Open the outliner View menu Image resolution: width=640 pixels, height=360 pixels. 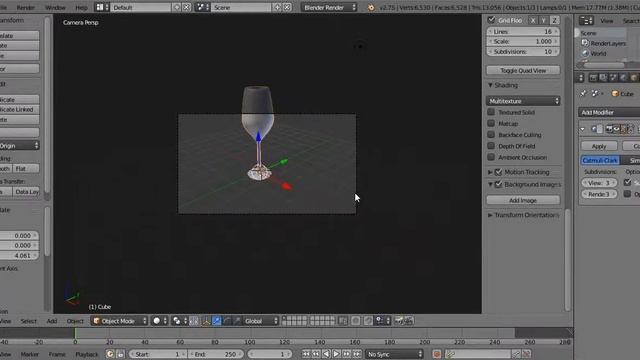point(607,20)
